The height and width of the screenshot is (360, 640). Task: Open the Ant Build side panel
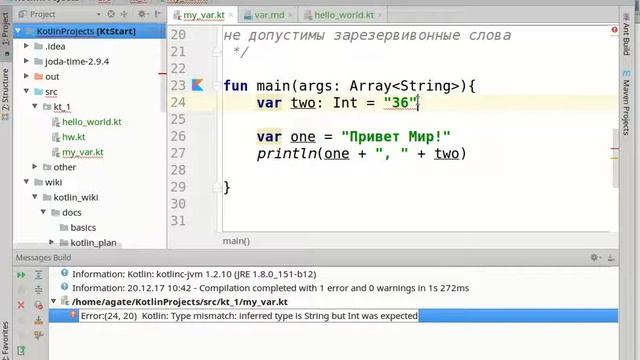[626, 34]
